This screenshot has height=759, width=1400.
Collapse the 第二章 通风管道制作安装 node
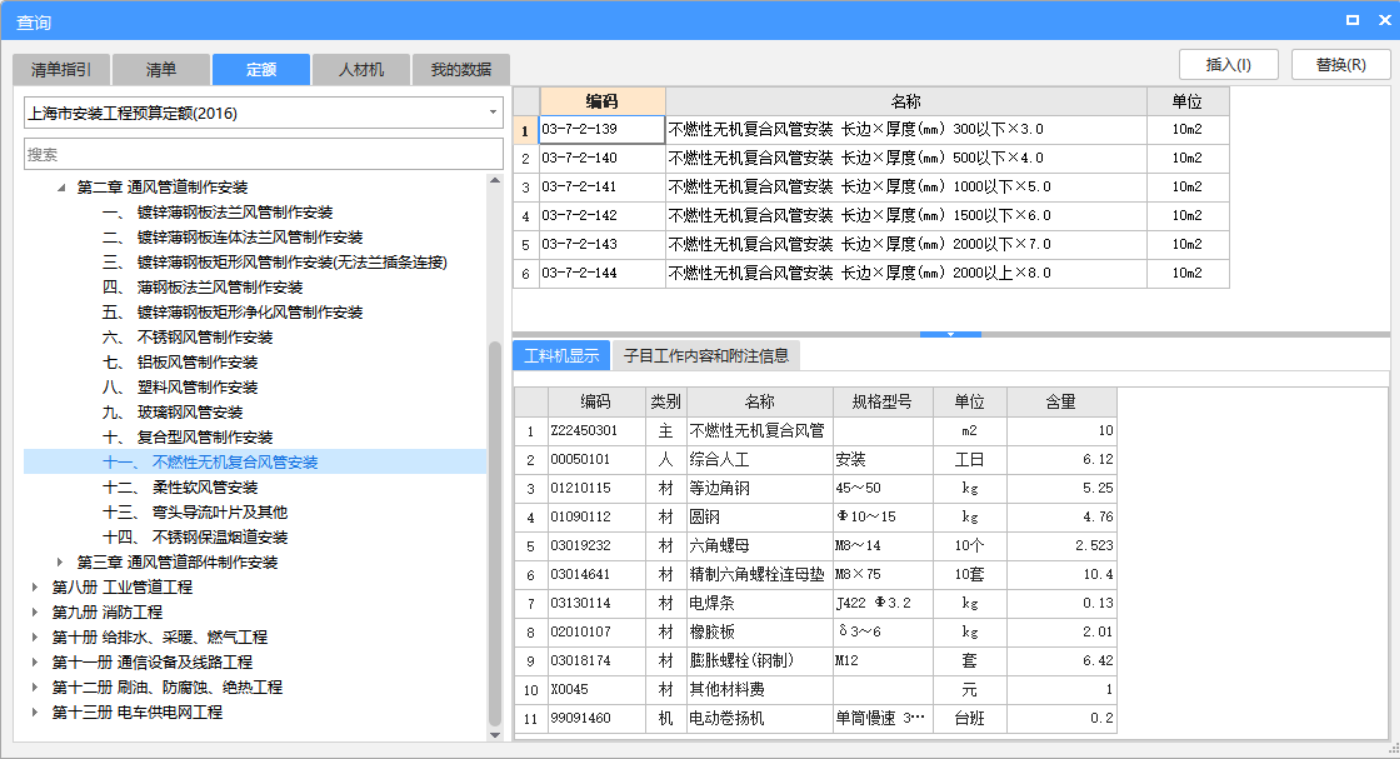(x=61, y=187)
